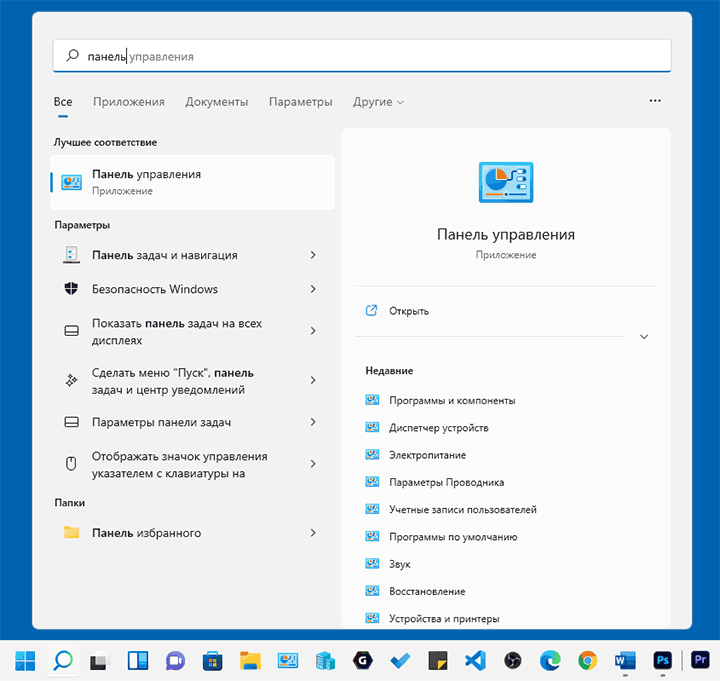Open recent item Электропитание
Image resolution: width=720 pixels, height=681 pixels.
coord(428,455)
